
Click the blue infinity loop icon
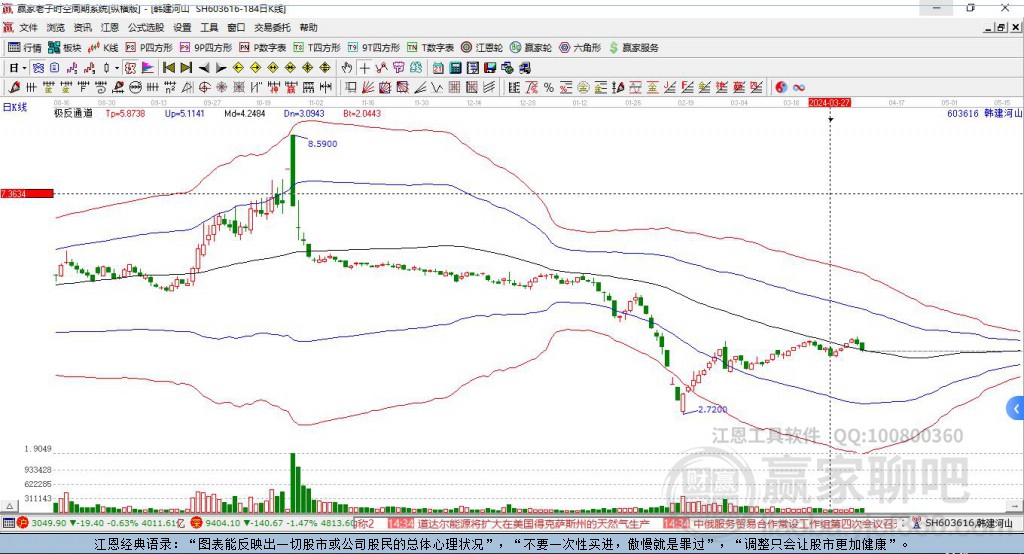pyautogui.click(x=799, y=88)
